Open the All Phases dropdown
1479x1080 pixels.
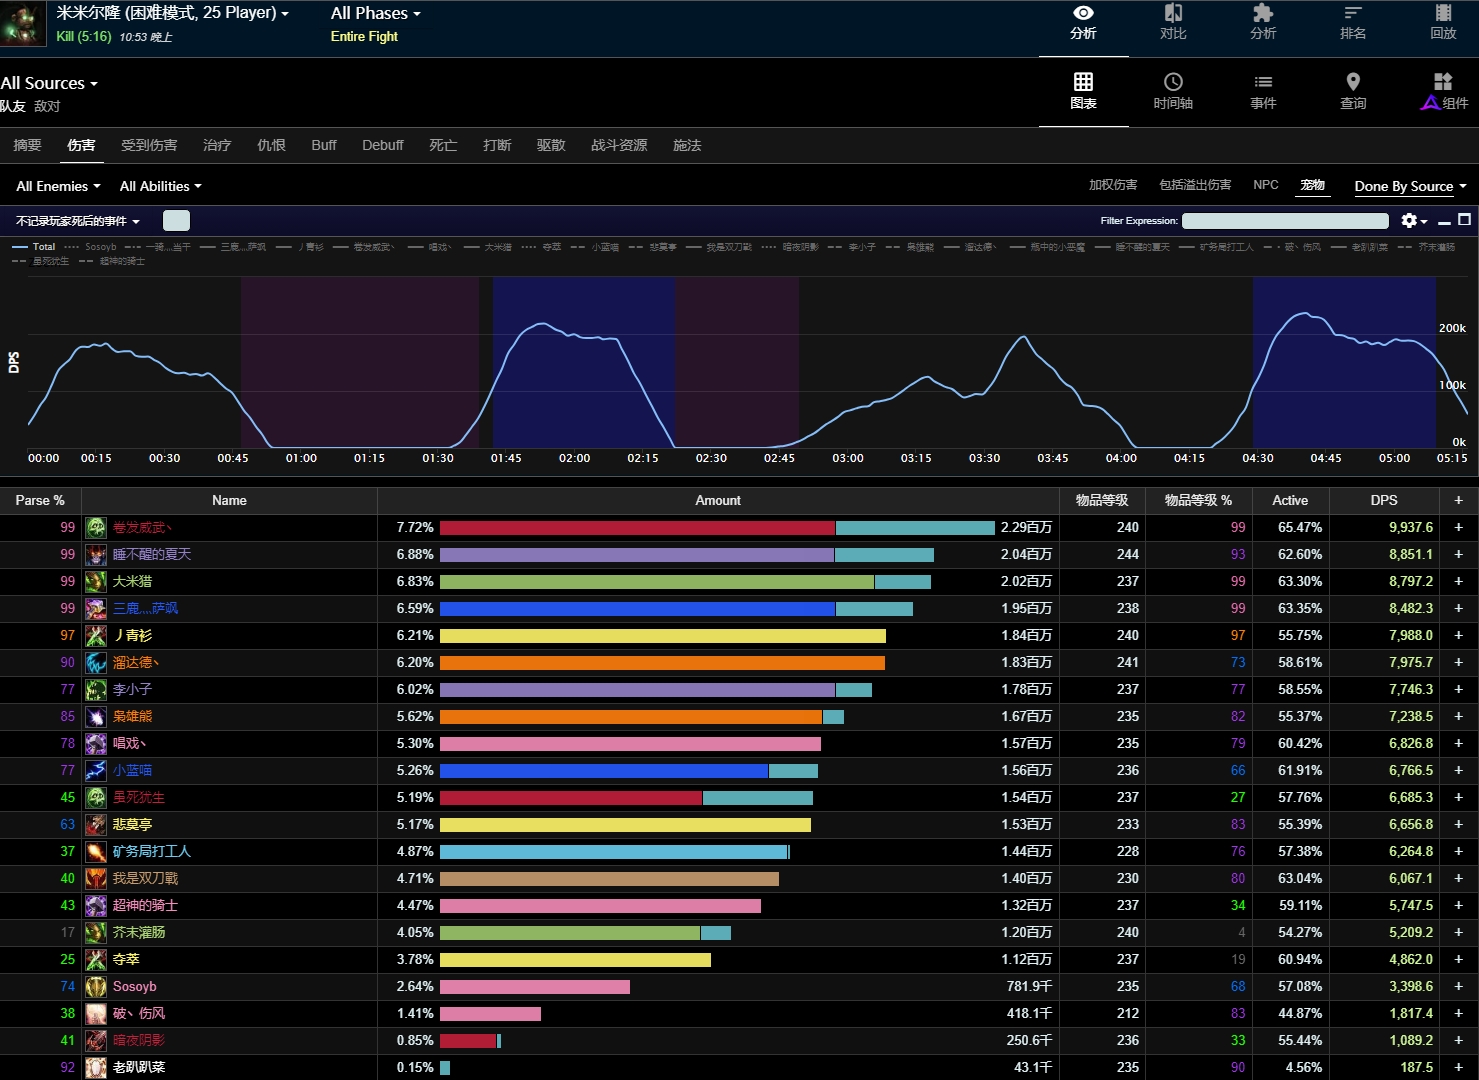tap(376, 13)
